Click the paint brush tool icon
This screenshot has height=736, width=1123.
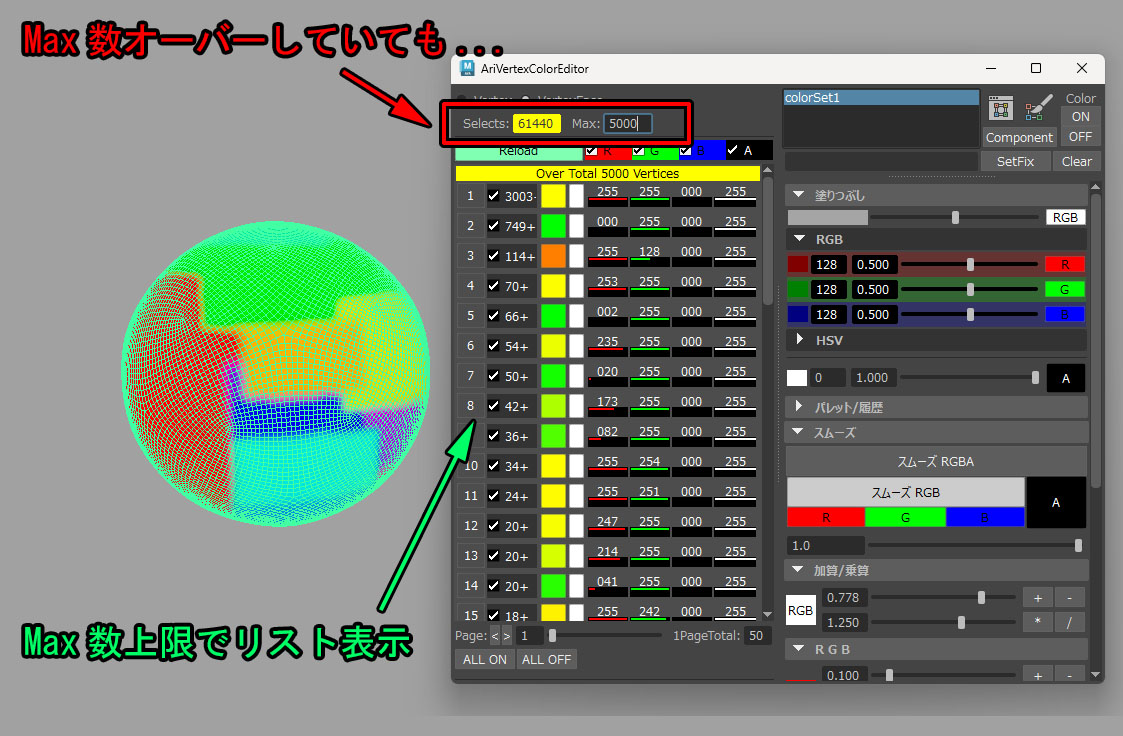point(1038,107)
